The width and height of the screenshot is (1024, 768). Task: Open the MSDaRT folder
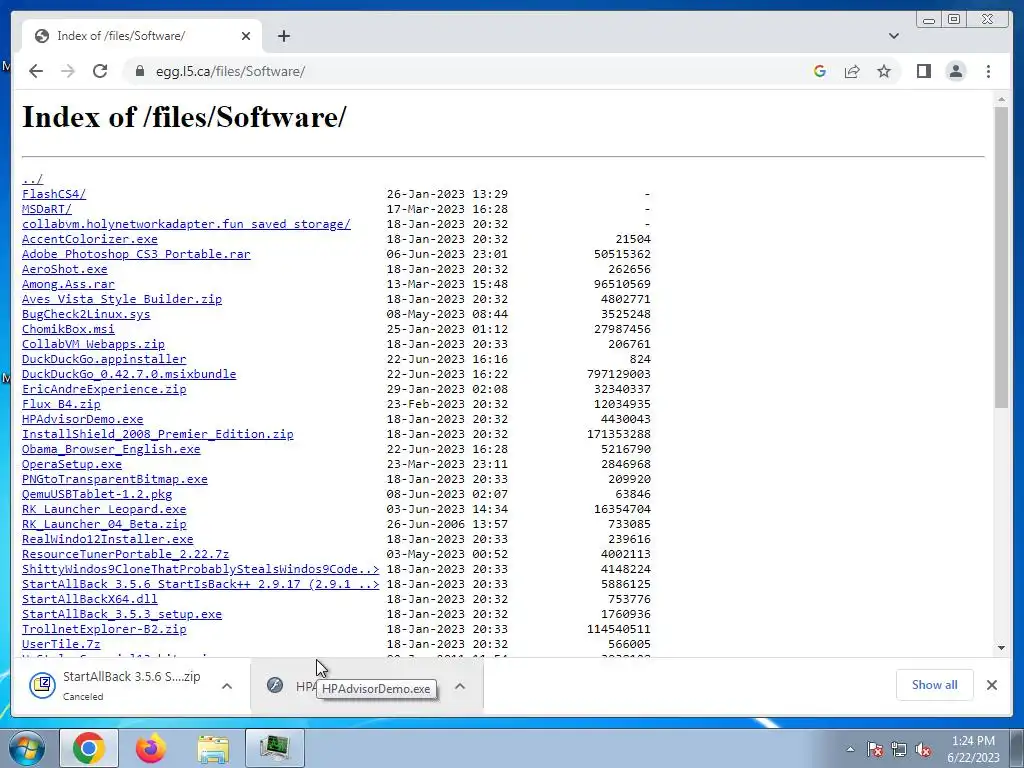coord(47,209)
